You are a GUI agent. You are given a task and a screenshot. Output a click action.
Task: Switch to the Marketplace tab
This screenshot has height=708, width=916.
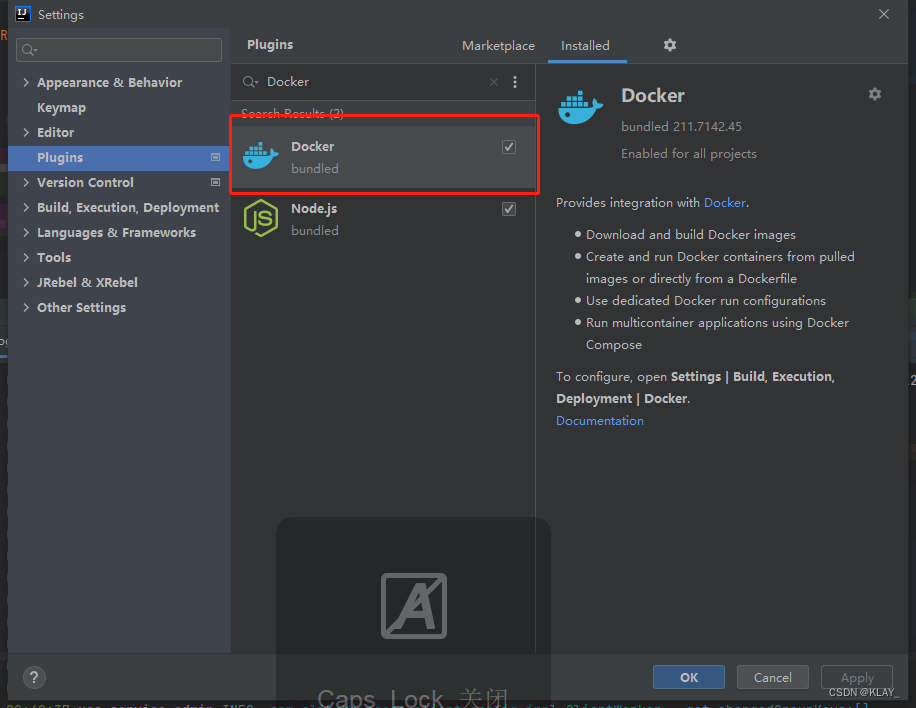pos(498,46)
